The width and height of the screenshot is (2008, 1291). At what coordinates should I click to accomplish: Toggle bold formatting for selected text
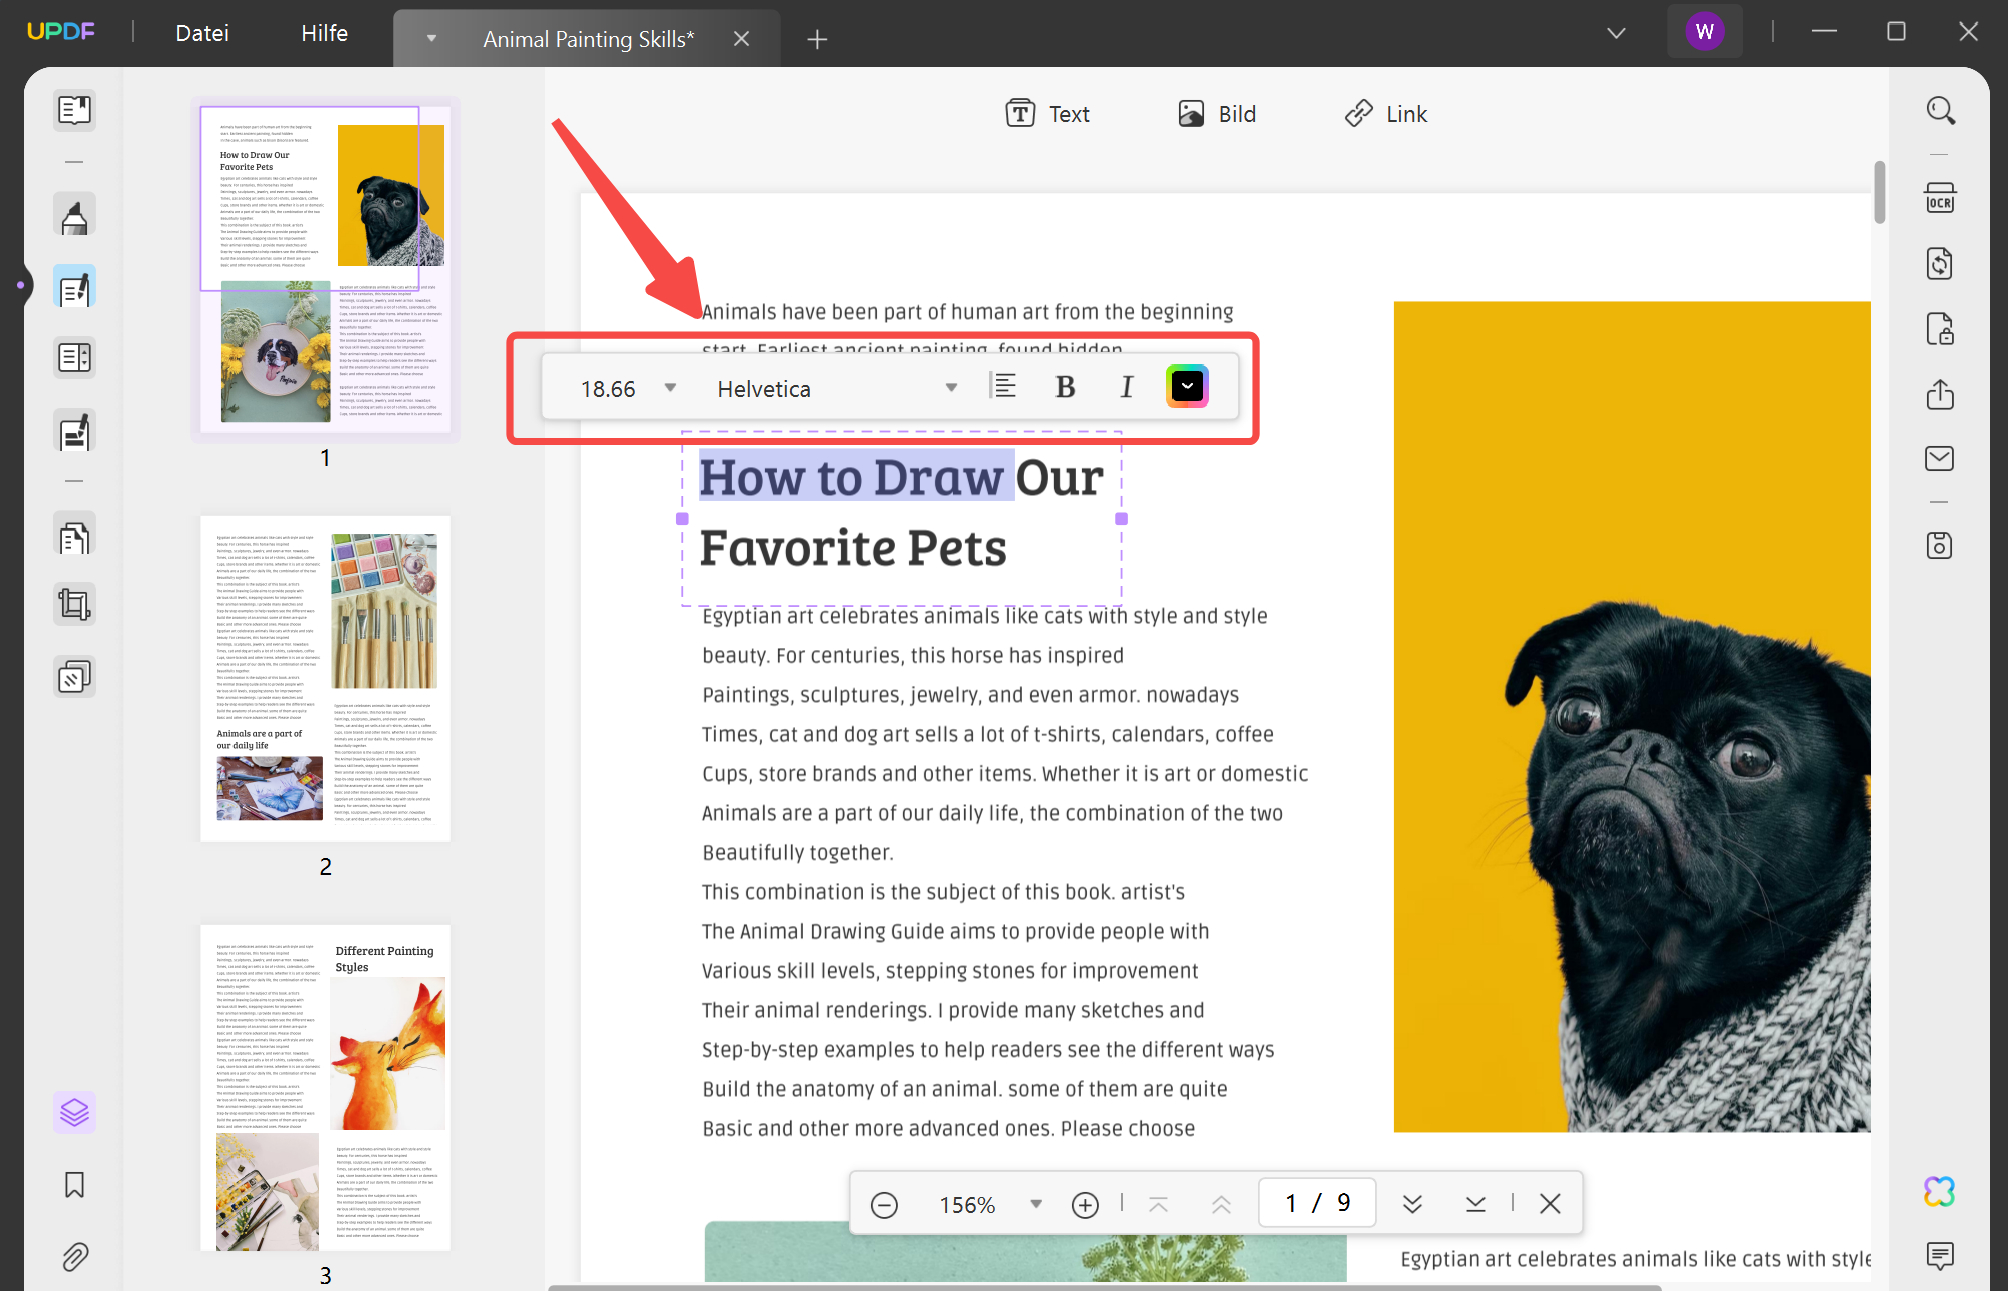1065,387
